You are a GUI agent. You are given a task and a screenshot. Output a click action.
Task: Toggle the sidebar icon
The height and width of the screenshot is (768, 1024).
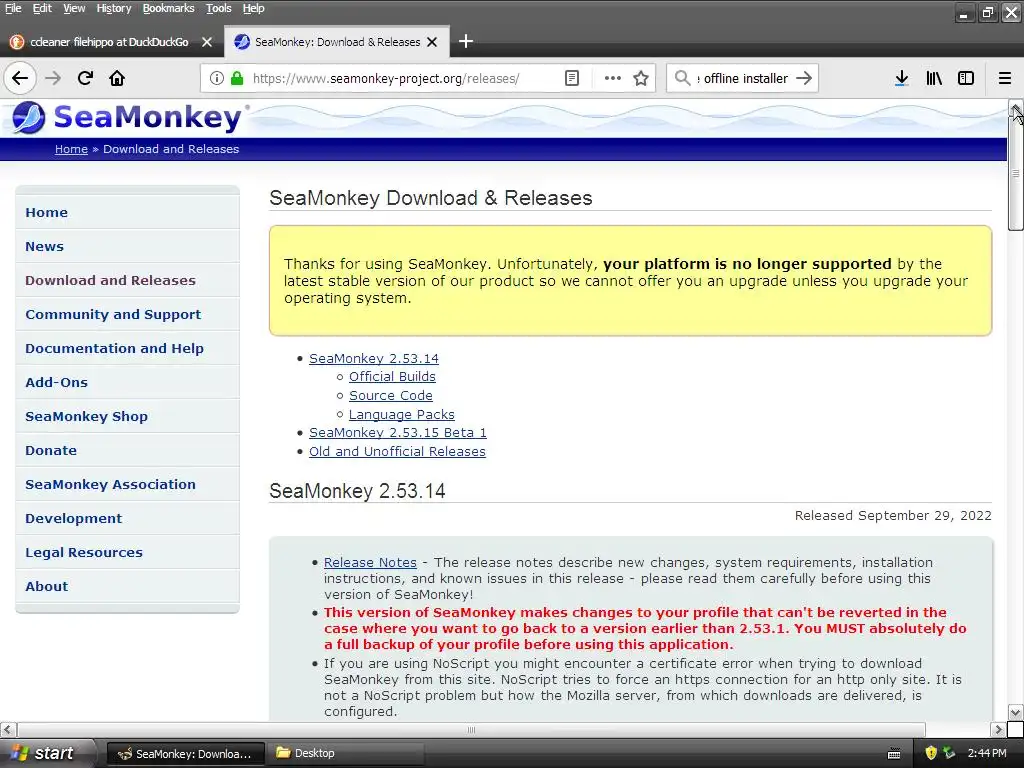point(966,78)
